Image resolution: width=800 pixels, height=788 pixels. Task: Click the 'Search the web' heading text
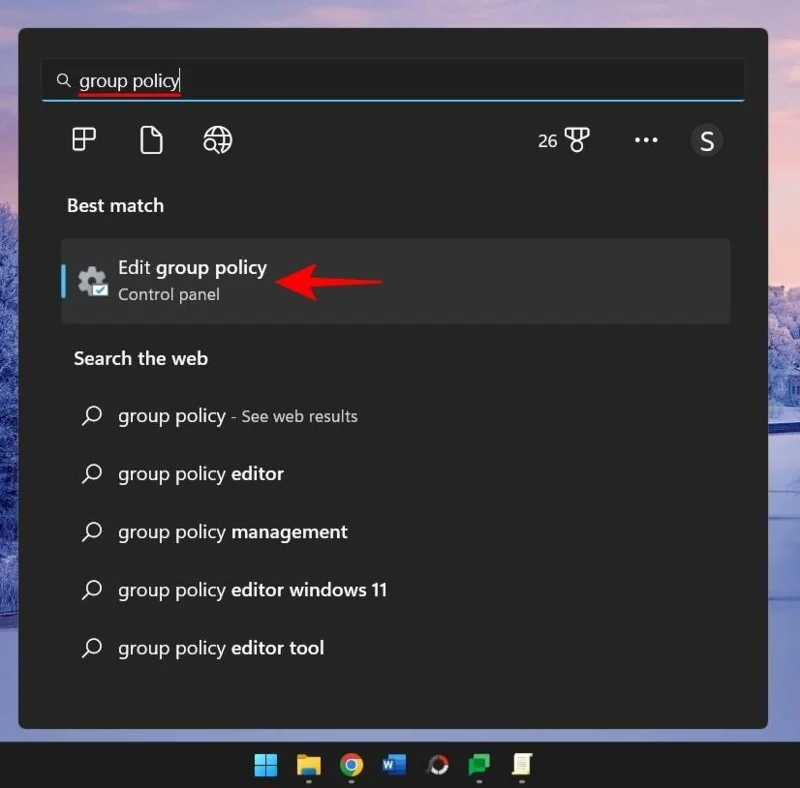(141, 359)
